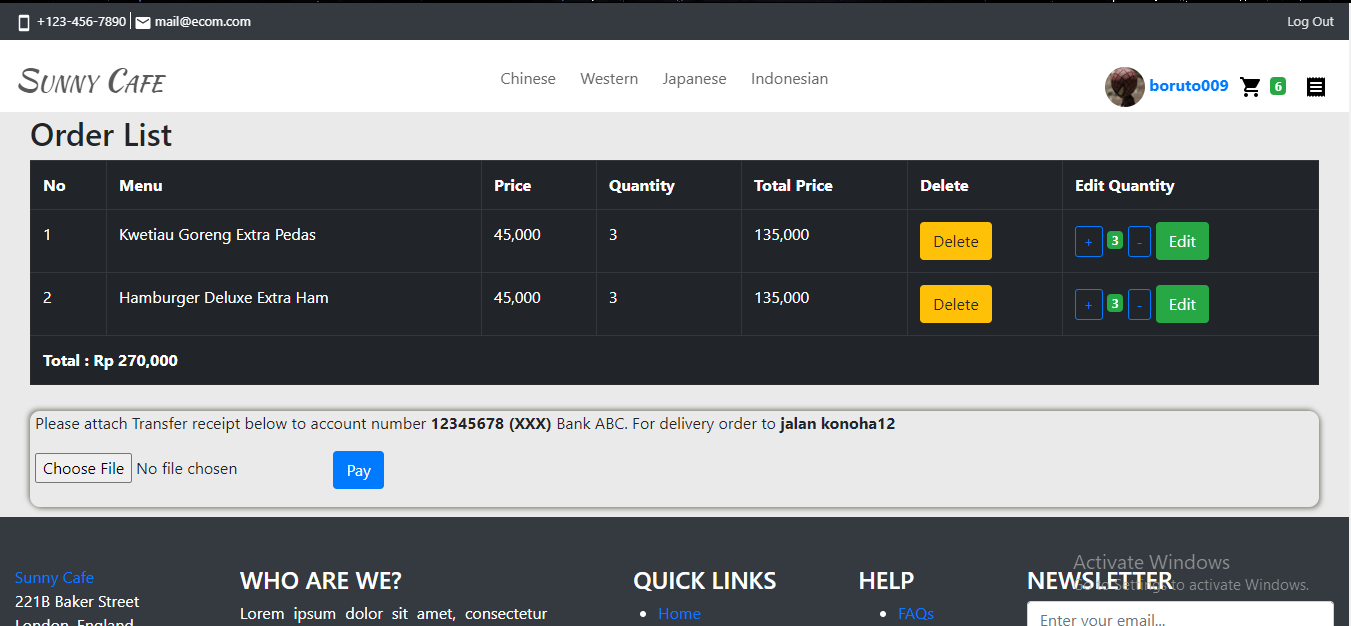Screen dimensions: 1351x626
Task: Open the Chinese menu category
Action: click(528, 79)
